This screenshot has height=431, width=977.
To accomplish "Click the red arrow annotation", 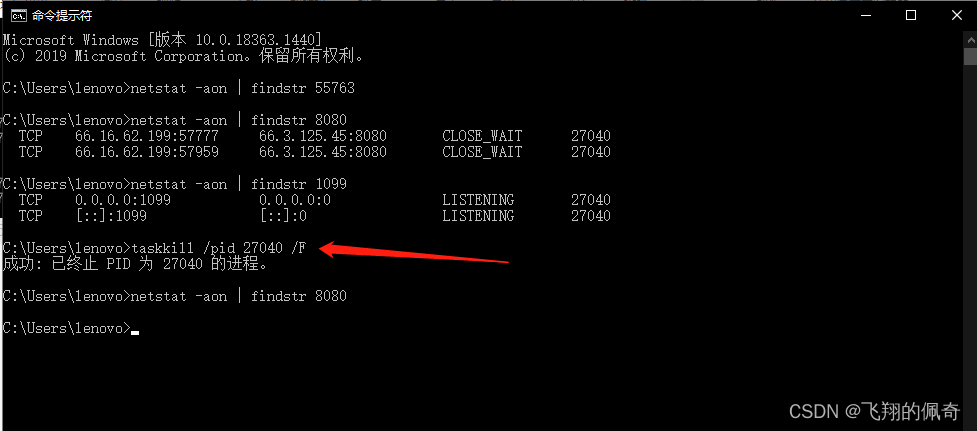I will tap(414, 254).
